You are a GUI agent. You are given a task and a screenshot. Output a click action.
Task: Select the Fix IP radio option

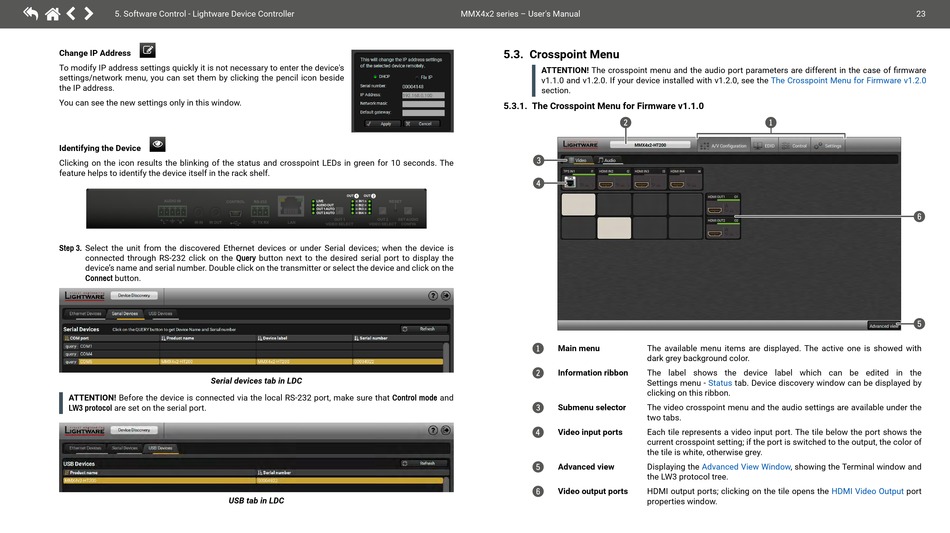(x=424, y=77)
